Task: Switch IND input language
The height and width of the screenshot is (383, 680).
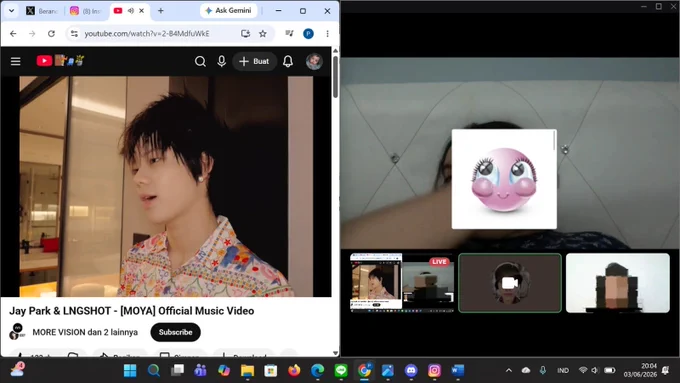Action: pos(563,370)
